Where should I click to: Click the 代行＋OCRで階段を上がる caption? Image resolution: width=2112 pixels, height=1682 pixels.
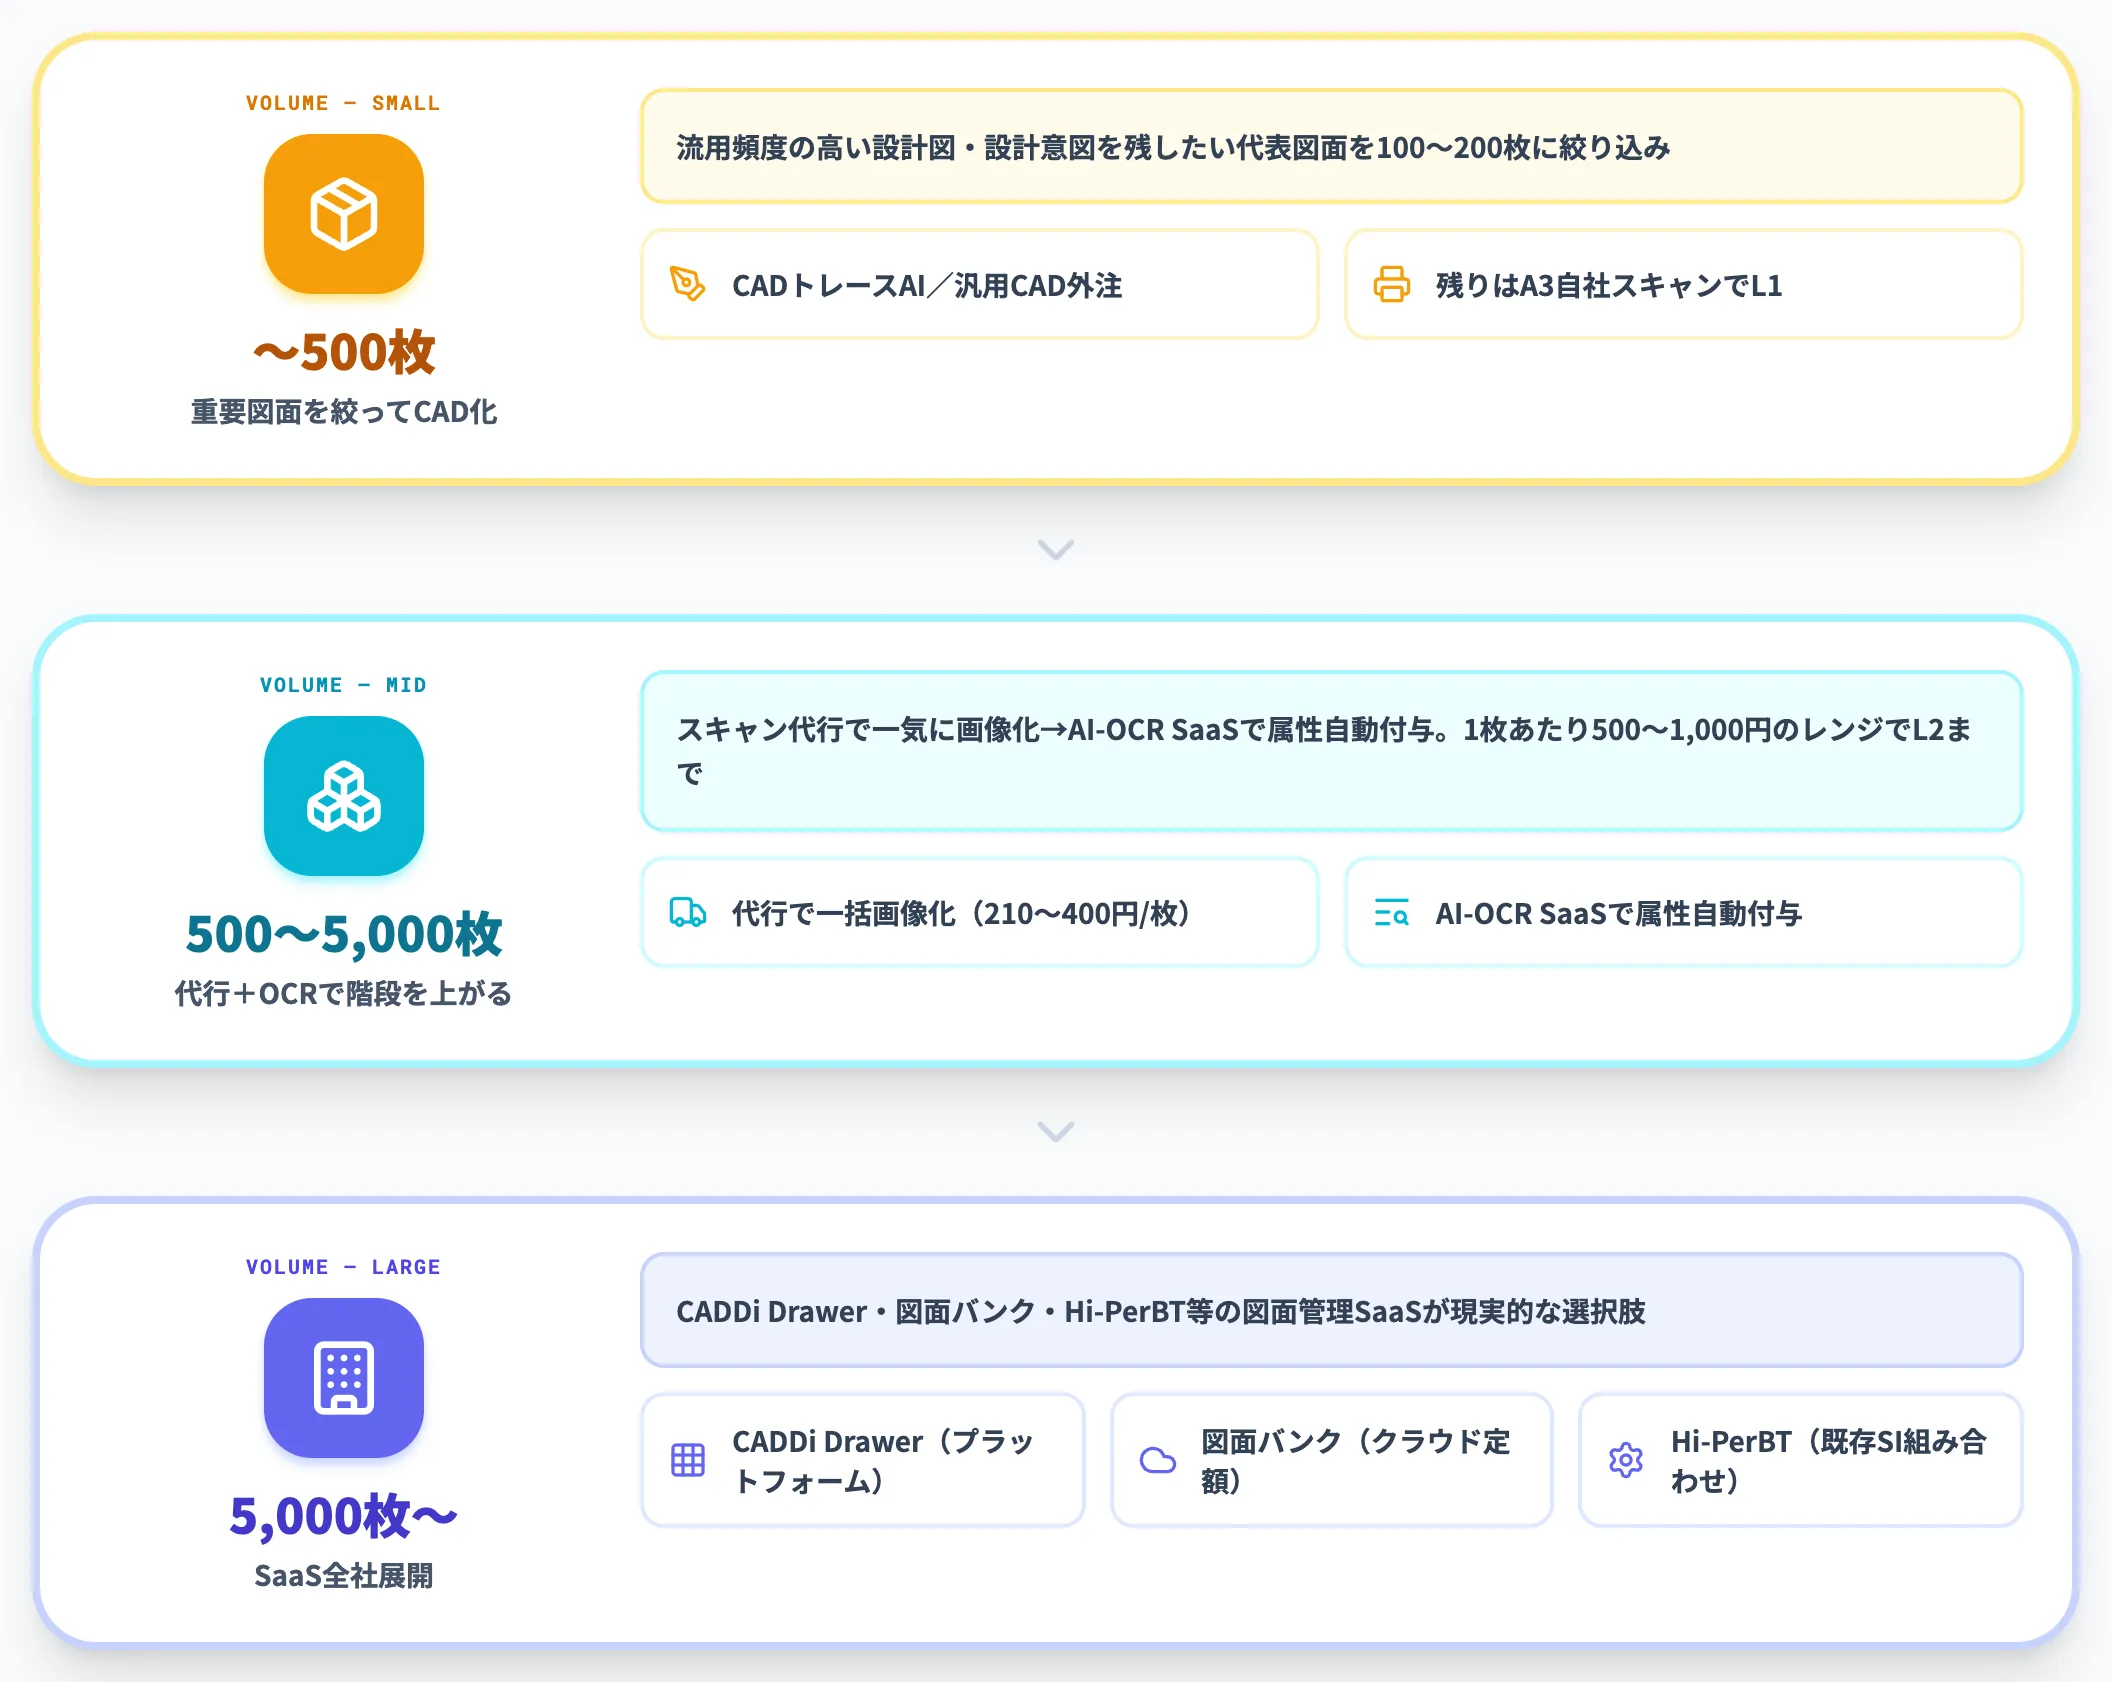coord(344,994)
